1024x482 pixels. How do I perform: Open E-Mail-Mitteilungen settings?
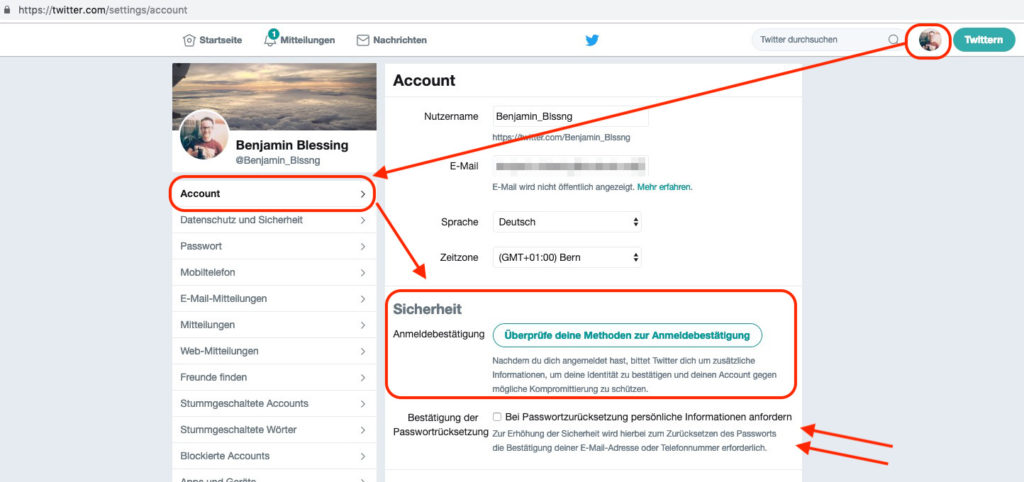point(273,298)
